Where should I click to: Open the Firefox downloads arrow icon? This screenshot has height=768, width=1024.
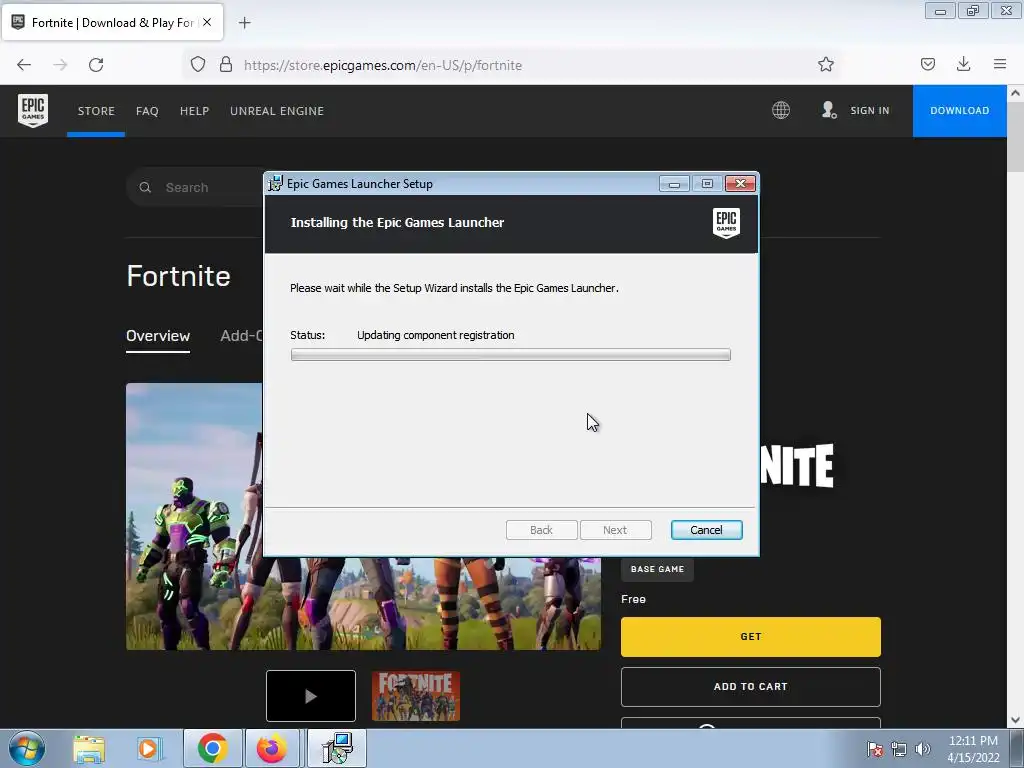pyautogui.click(x=963, y=64)
